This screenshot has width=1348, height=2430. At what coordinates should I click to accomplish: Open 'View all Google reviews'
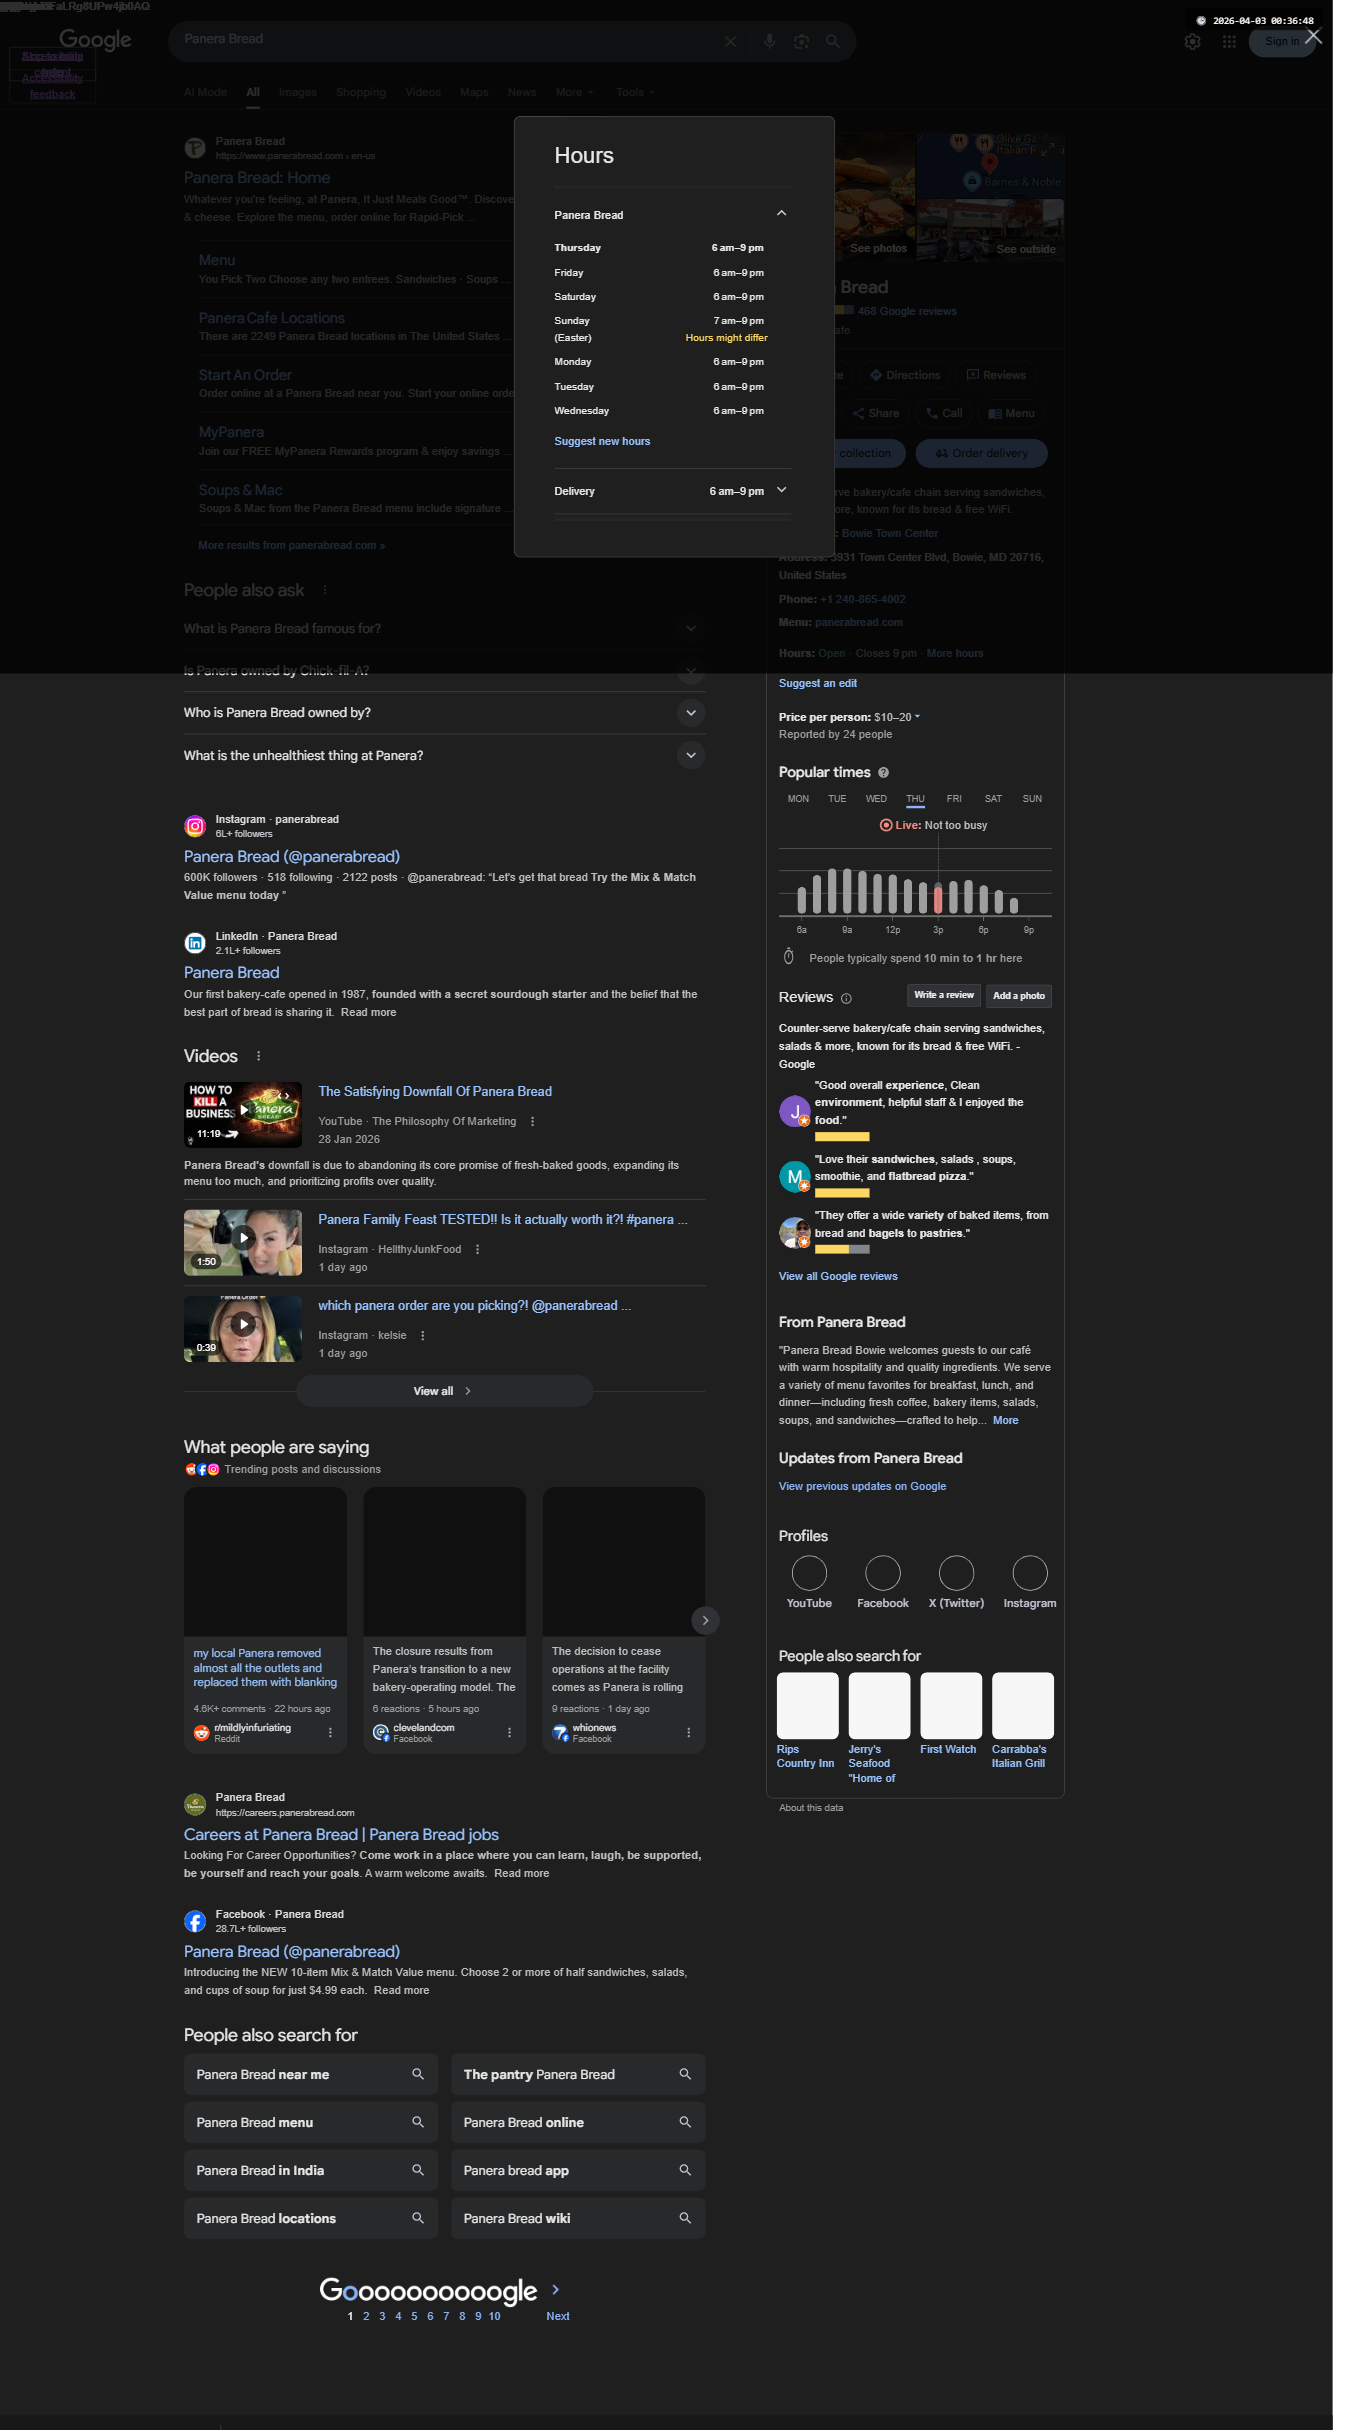pyautogui.click(x=838, y=1276)
